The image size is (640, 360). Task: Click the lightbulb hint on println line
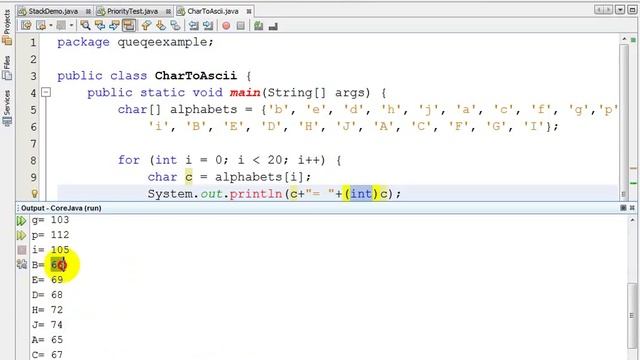pos(34,193)
